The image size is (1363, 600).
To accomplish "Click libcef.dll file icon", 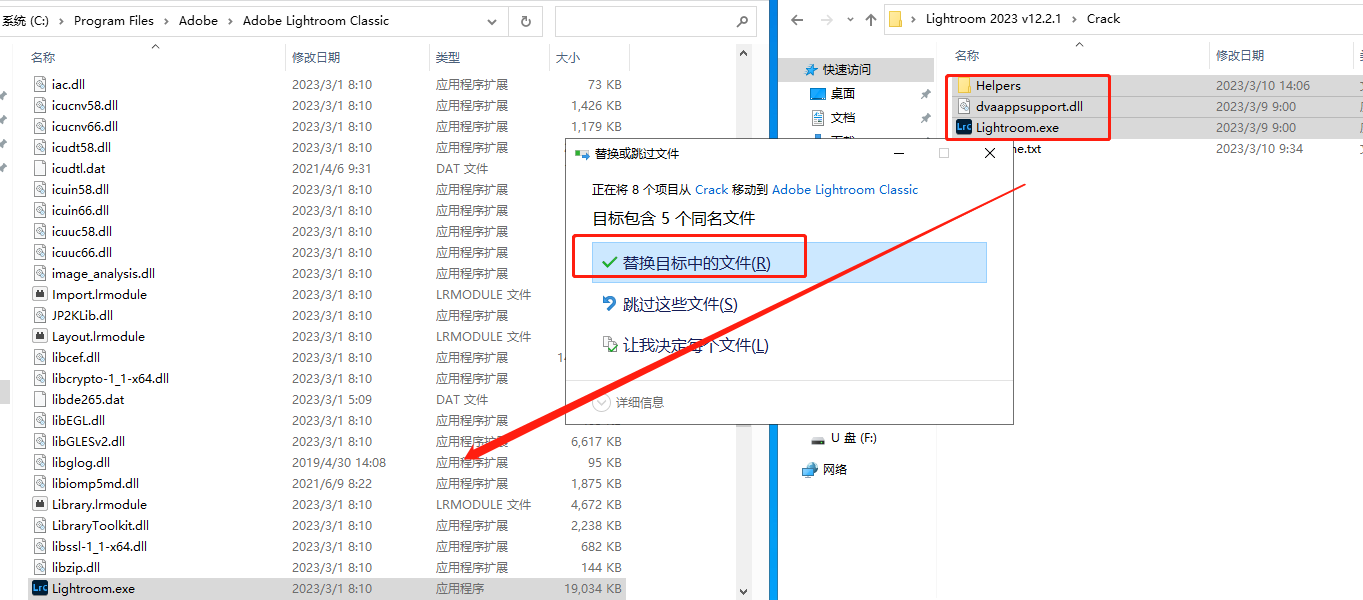I will 40,357.
